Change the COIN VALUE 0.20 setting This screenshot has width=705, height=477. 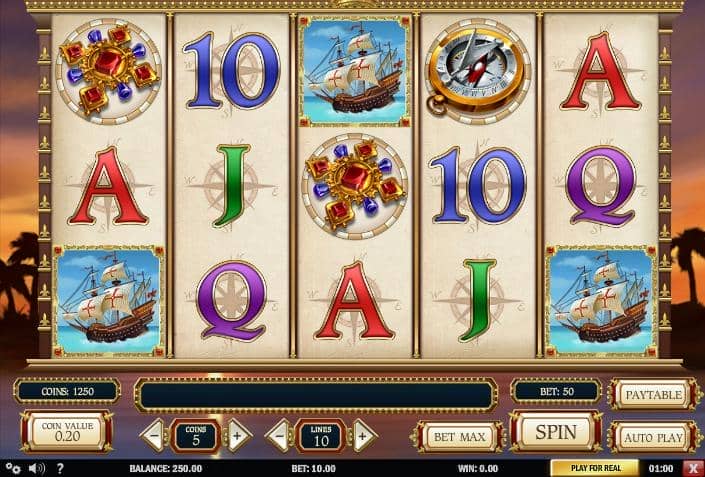pyautogui.click(x=67, y=432)
